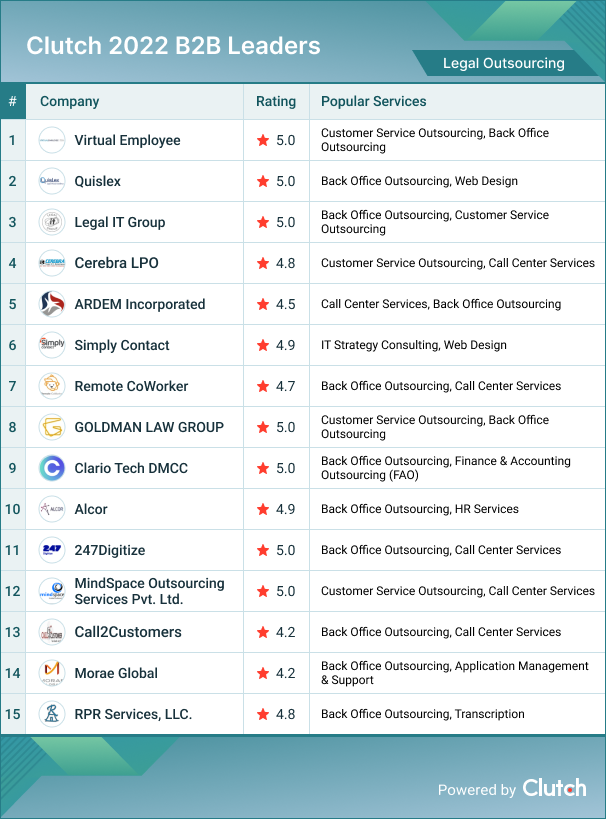Click the star icon in Call2Customers row
The width and height of the screenshot is (606, 819).
[263, 632]
